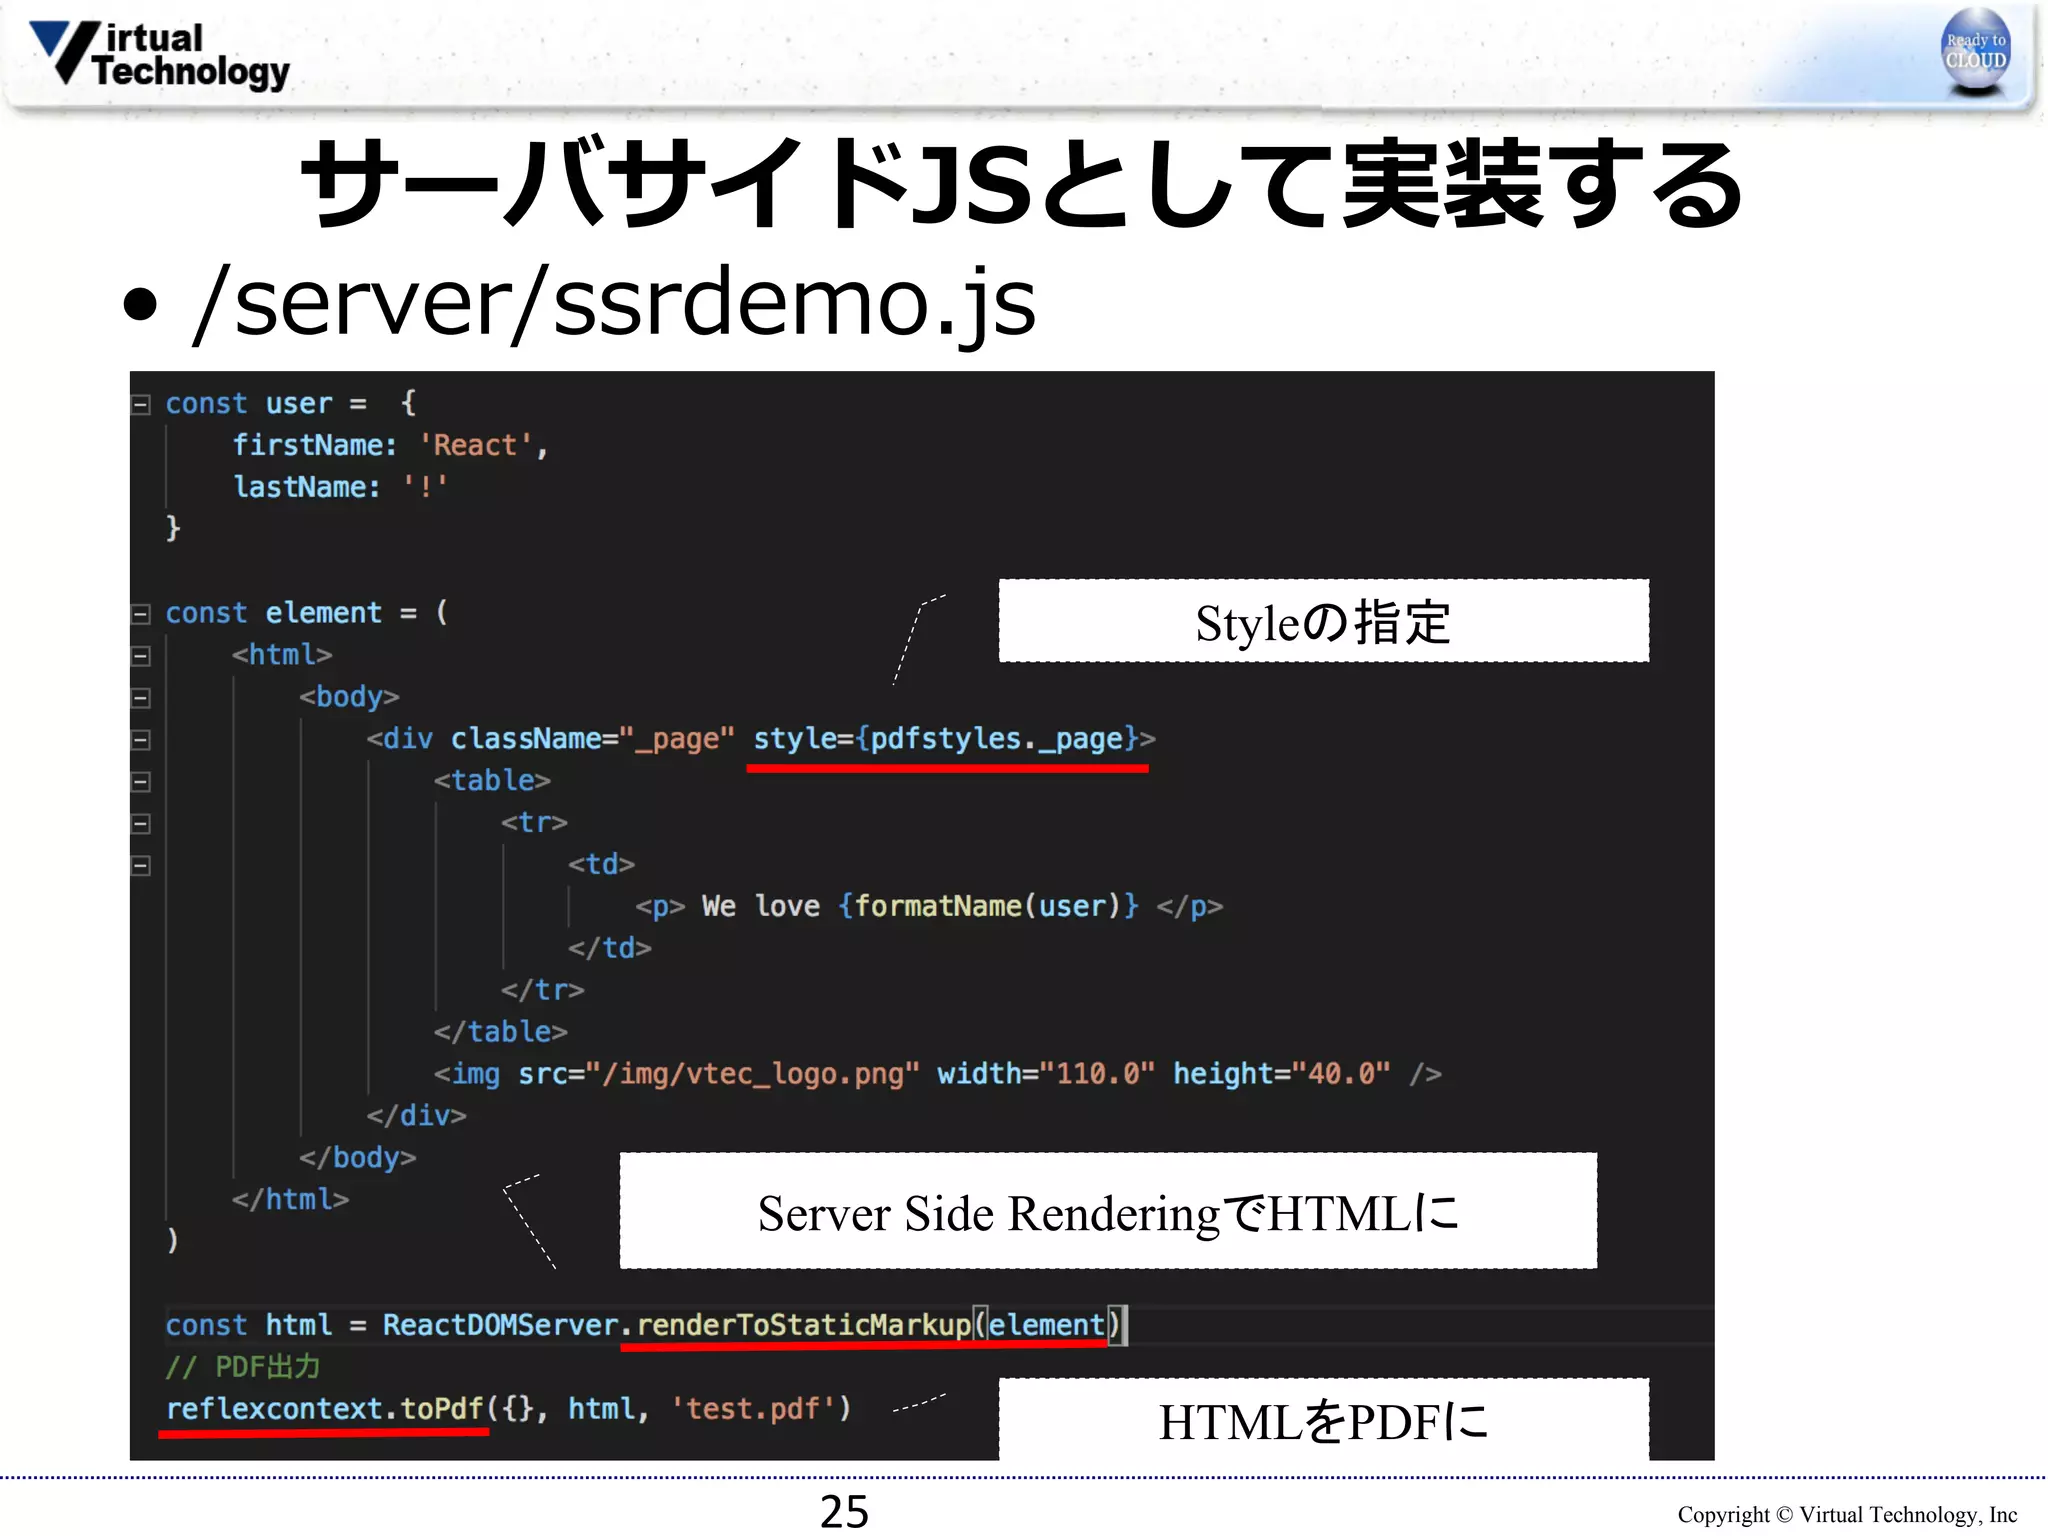Collapse the <html> tag fold
Image resolution: width=2048 pixels, height=1536 pixels.
tap(141, 656)
